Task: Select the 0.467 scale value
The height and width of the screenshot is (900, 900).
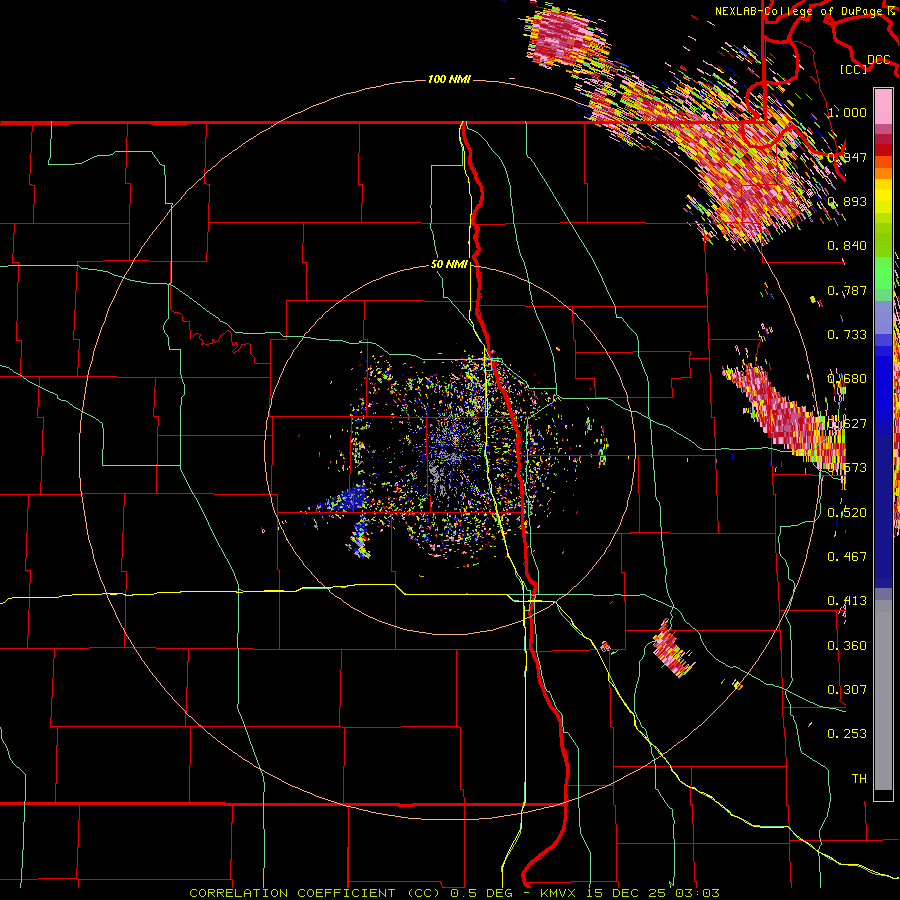Action: pyautogui.click(x=847, y=557)
